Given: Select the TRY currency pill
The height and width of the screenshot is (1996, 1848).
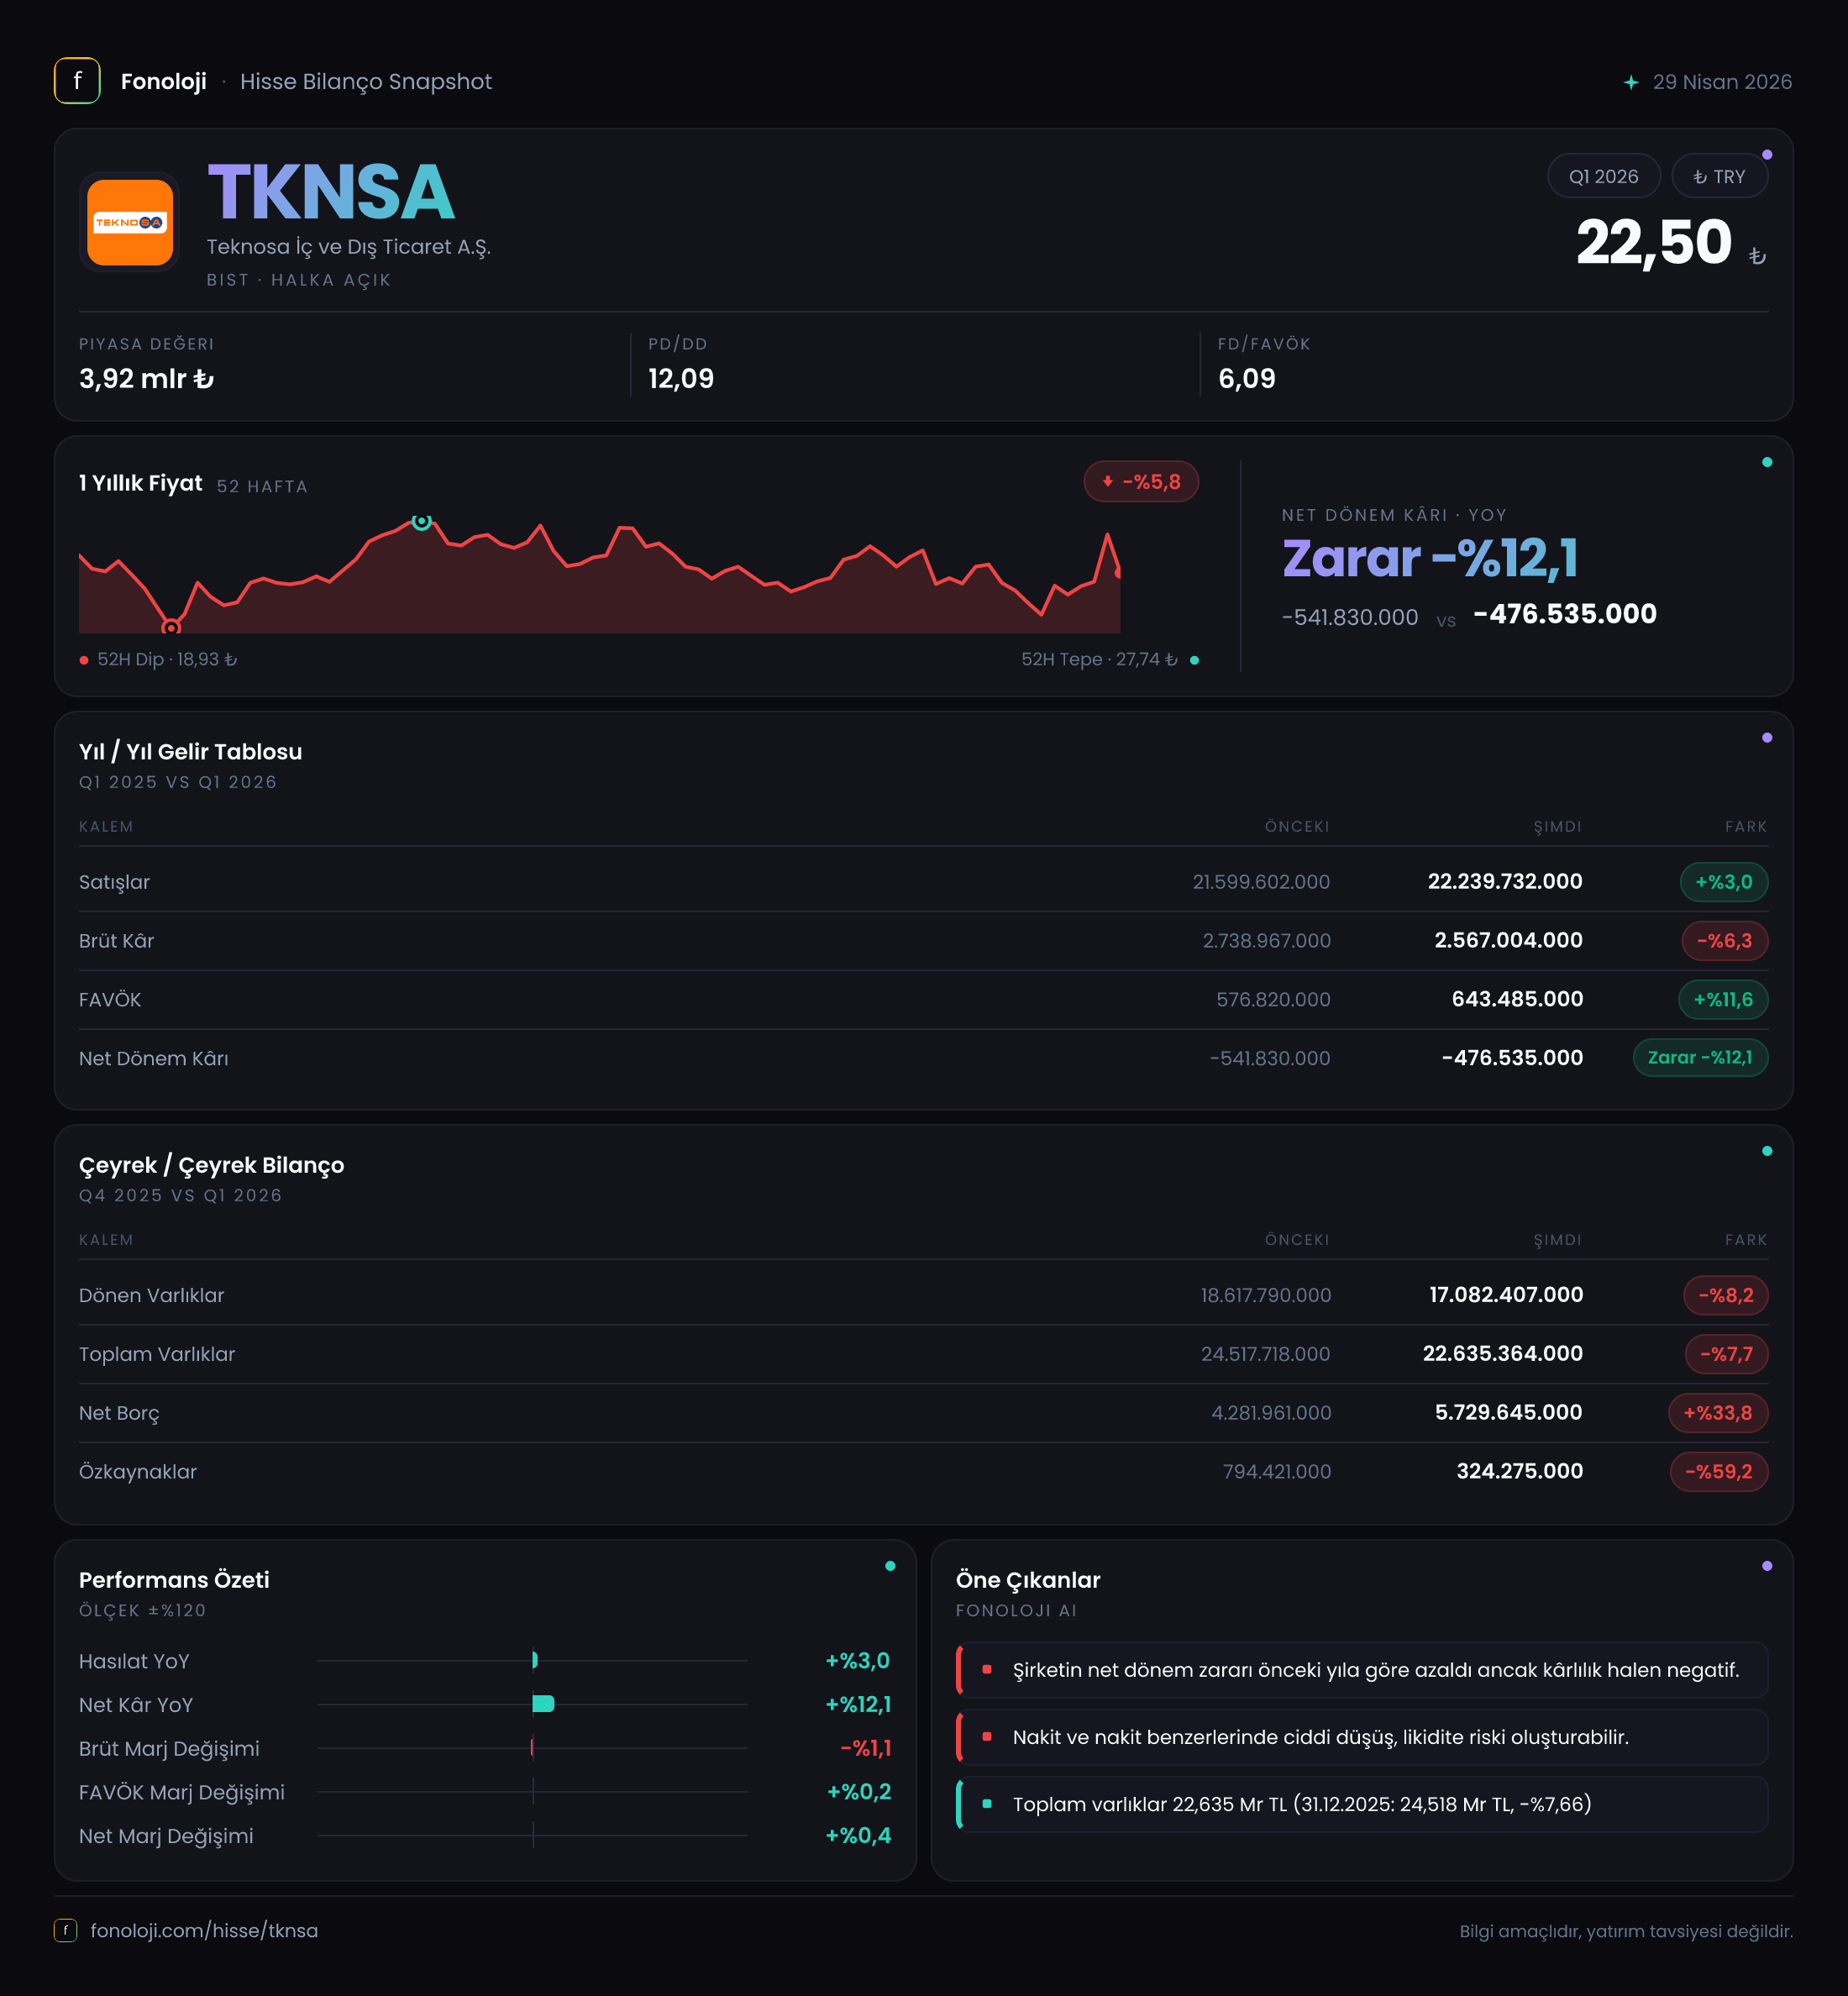Looking at the screenshot, I should (1719, 176).
